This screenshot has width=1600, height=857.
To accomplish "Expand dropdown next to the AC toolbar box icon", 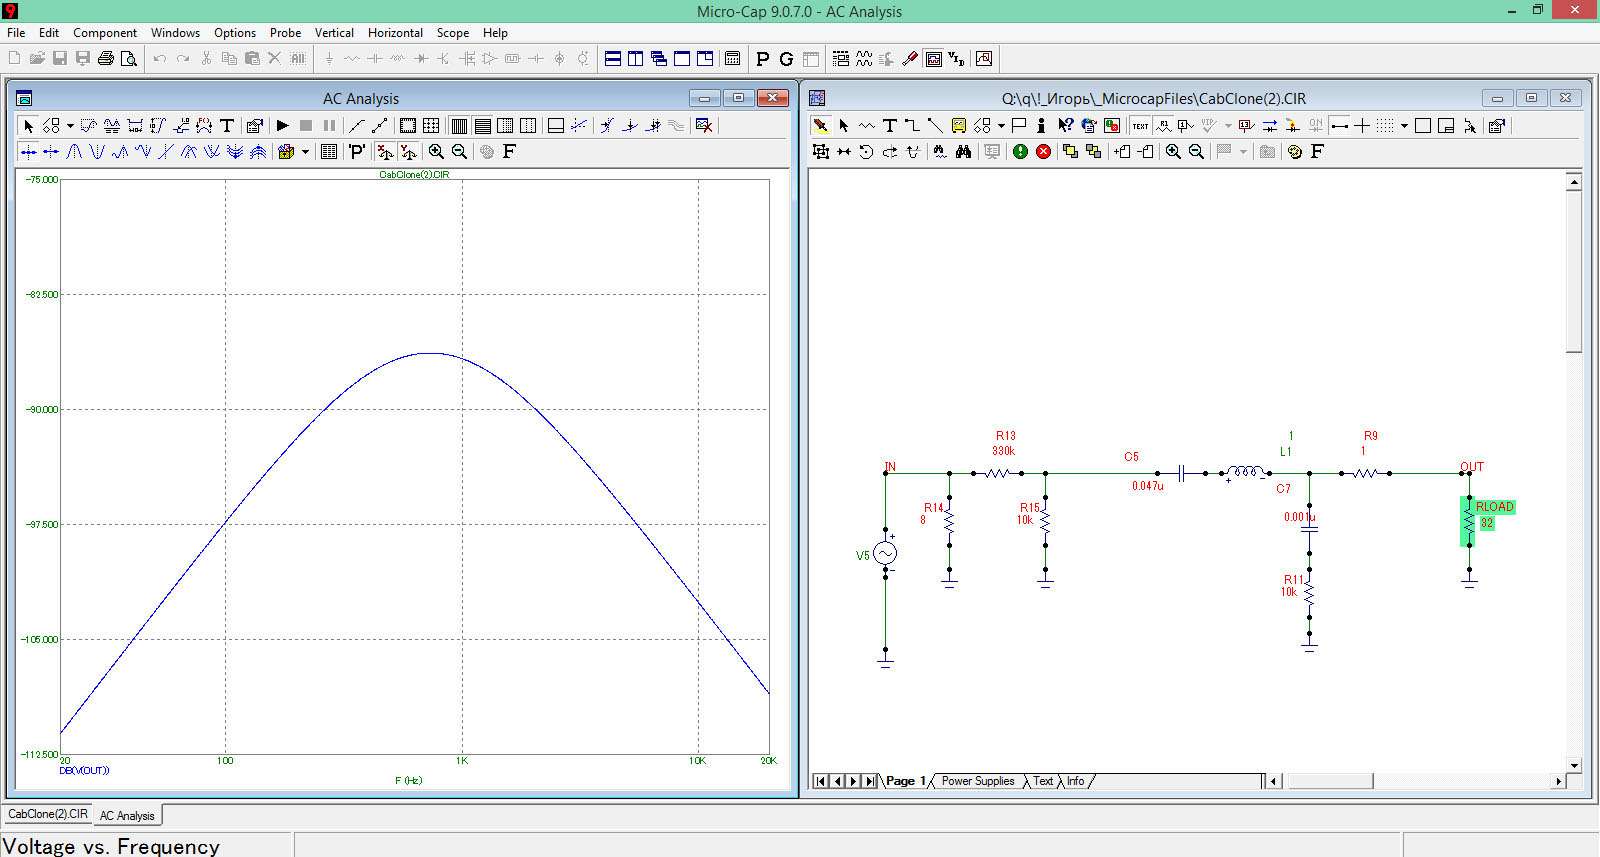I will pos(305,152).
